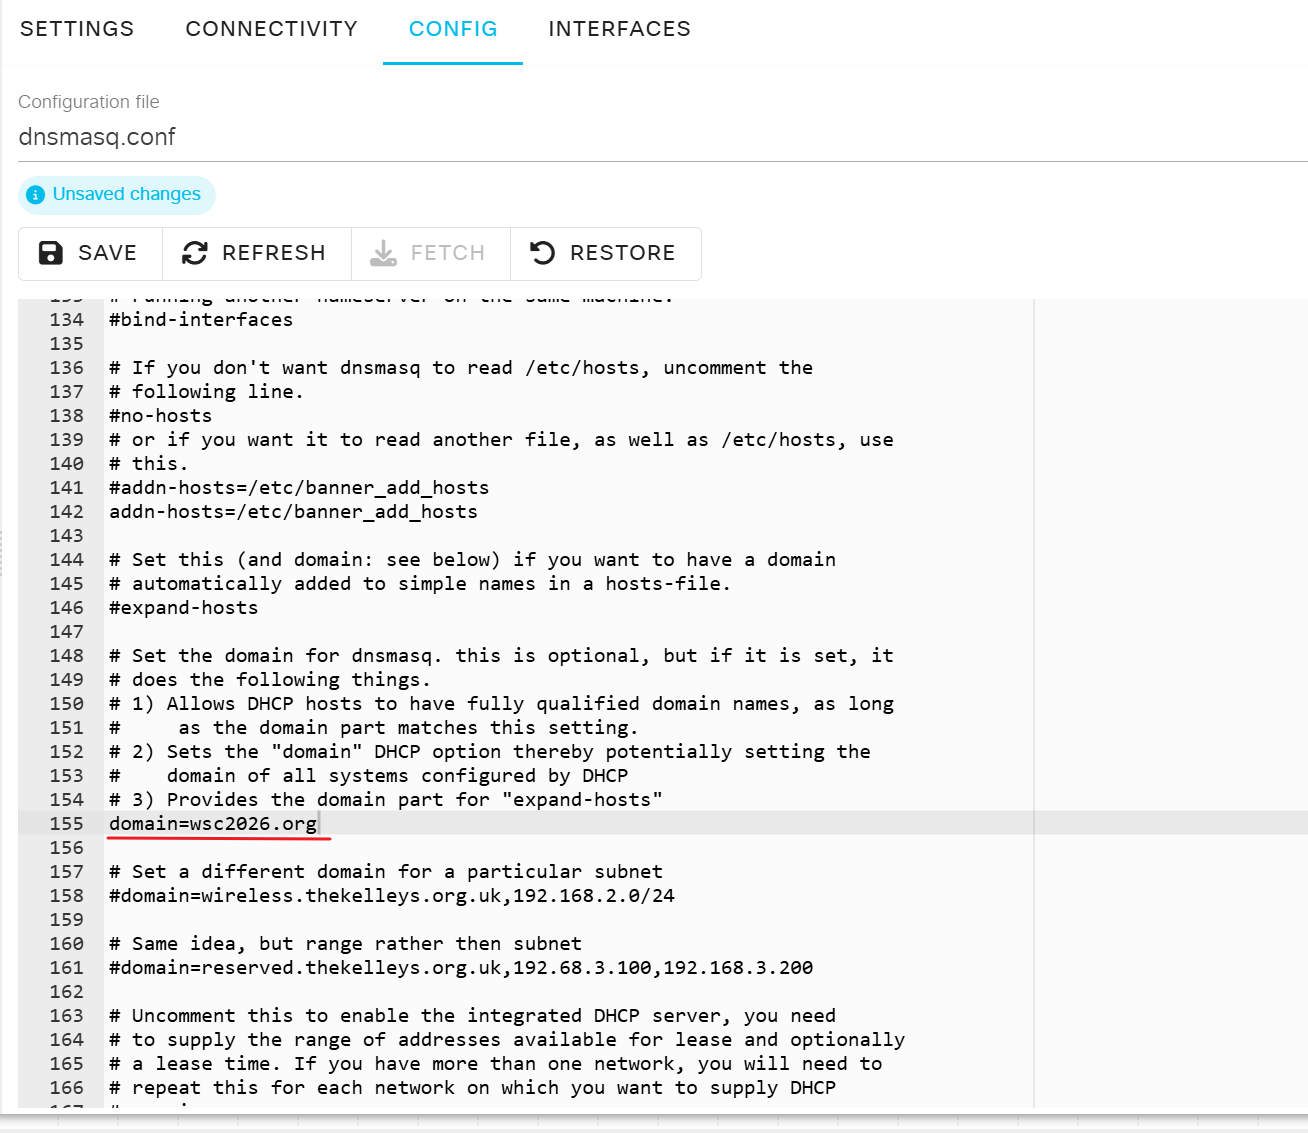Click the floppy disk Save icon
1308x1133 pixels.
click(x=51, y=253)
